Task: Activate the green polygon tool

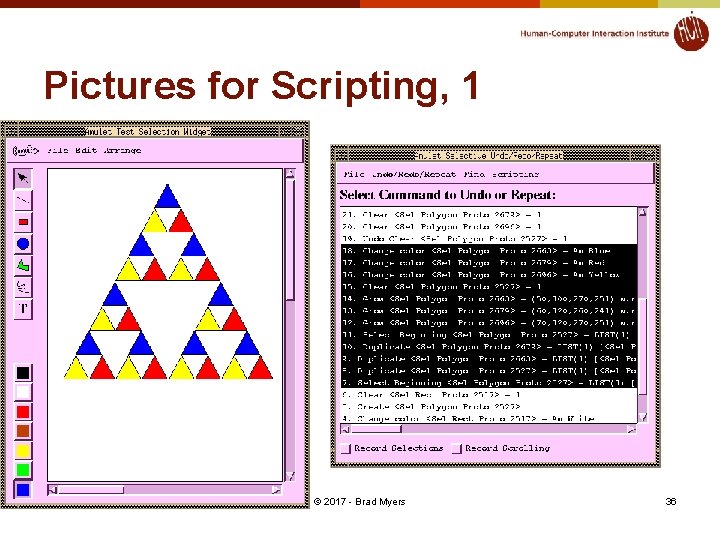Action: pos(23,265)
